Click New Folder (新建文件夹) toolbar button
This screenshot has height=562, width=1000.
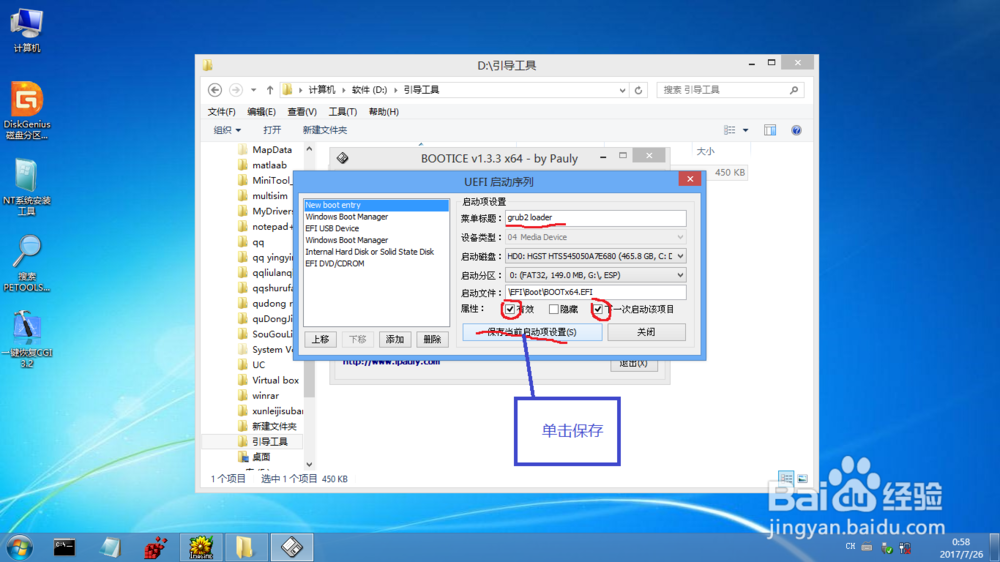tap(325, 130)
